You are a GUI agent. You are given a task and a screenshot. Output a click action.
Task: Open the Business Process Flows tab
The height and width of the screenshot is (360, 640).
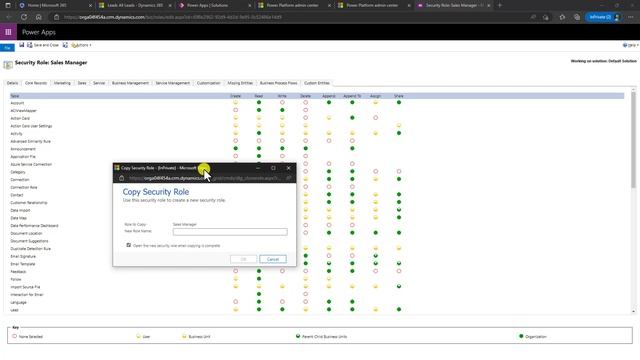(x=278, y=83)
